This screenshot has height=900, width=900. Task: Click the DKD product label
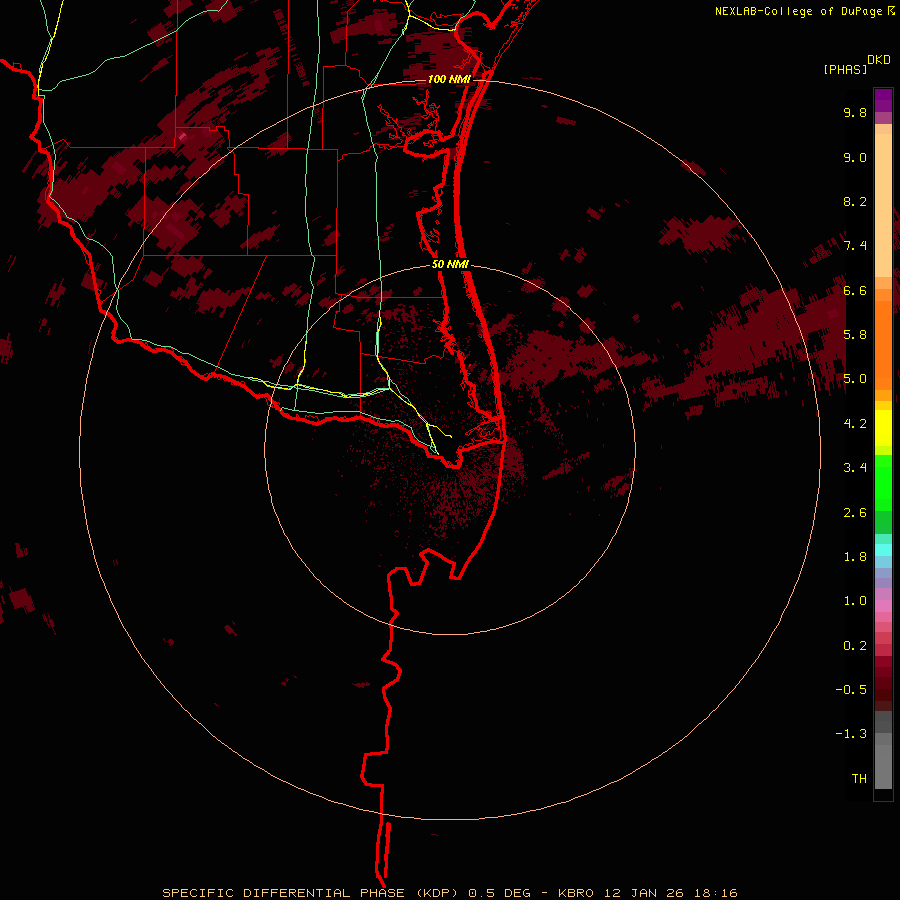(x=879, y=59)
